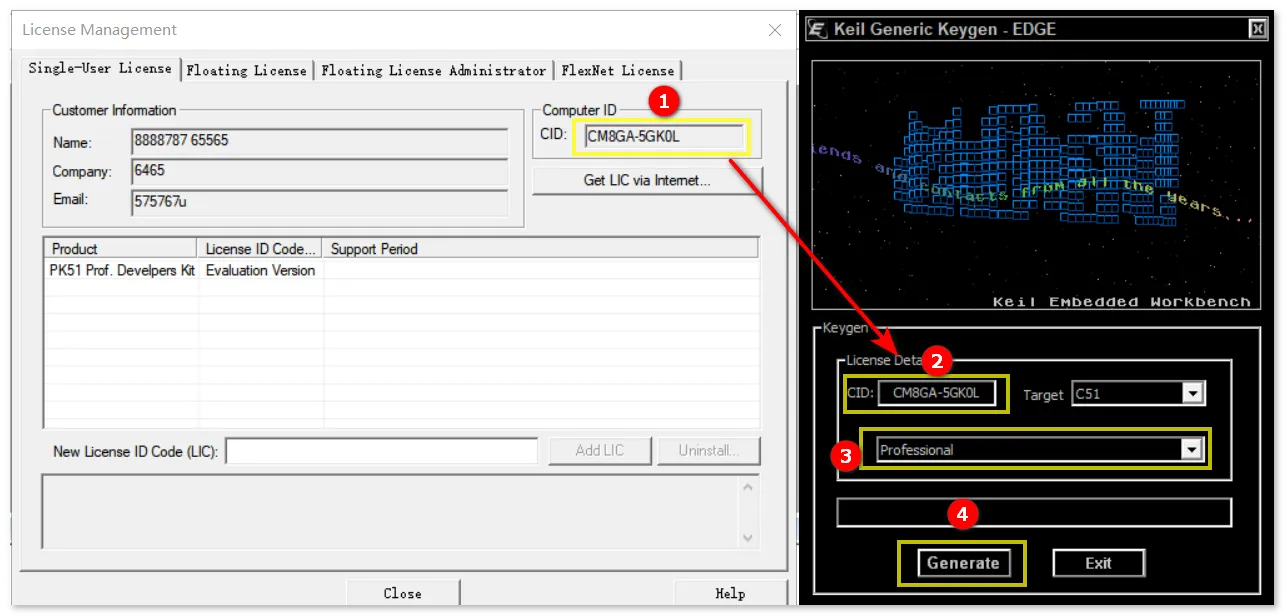The height and width of the screenshot is (616, 1285).
Task: Click the Support Period column header
Action: [x=541, y=248]
